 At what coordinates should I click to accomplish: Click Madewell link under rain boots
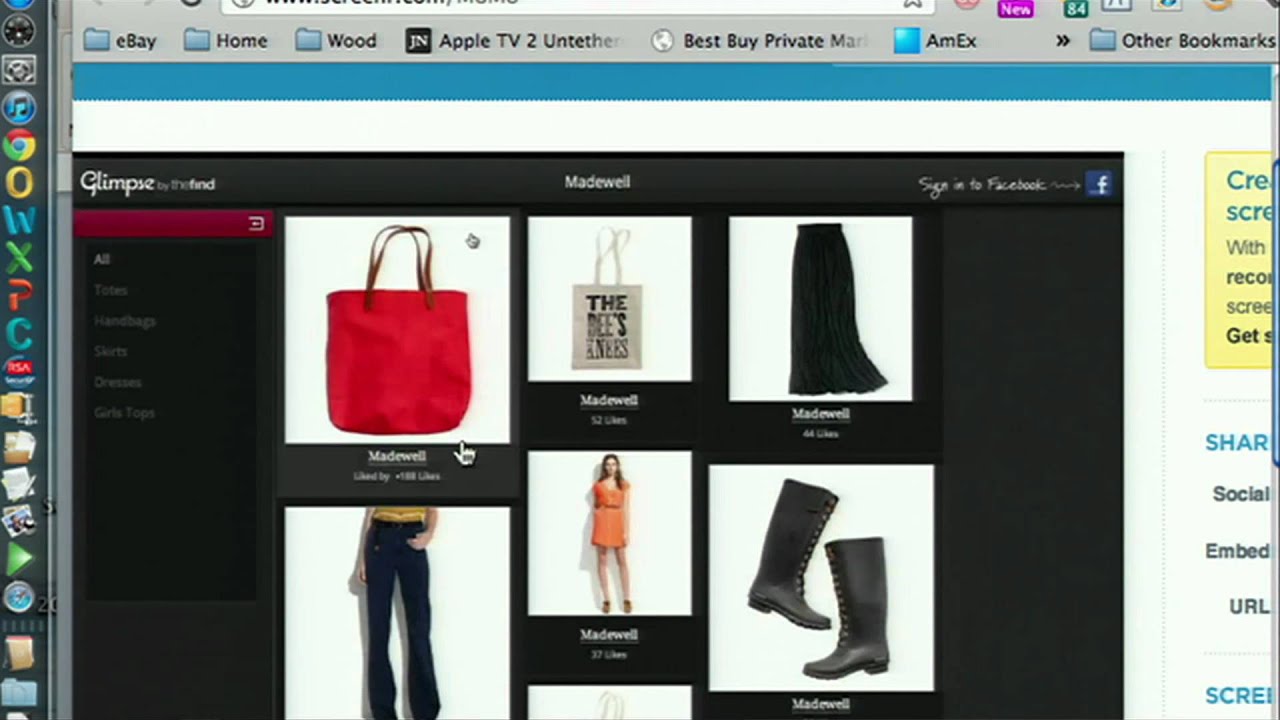click(x=821, y=704)
